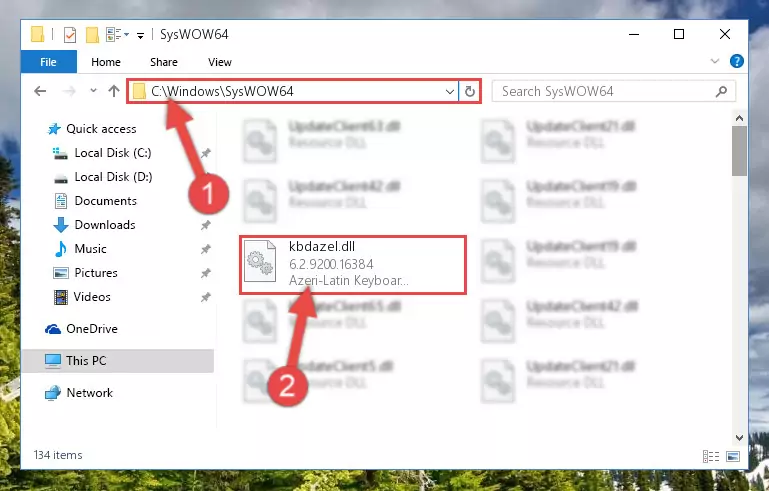Open Documents in navigation pane
This screenshot has height=491, width=769.
pyautogui.click(x=105, y=201)
